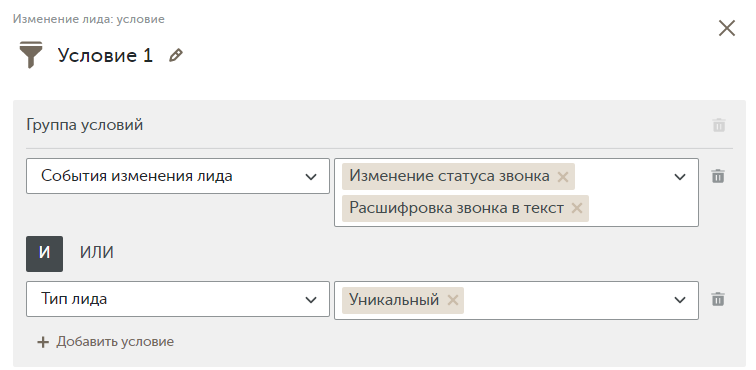Switch logical operator to ИЛИ
The width and height of the screenshot is (756, 370).
(96, 253)
